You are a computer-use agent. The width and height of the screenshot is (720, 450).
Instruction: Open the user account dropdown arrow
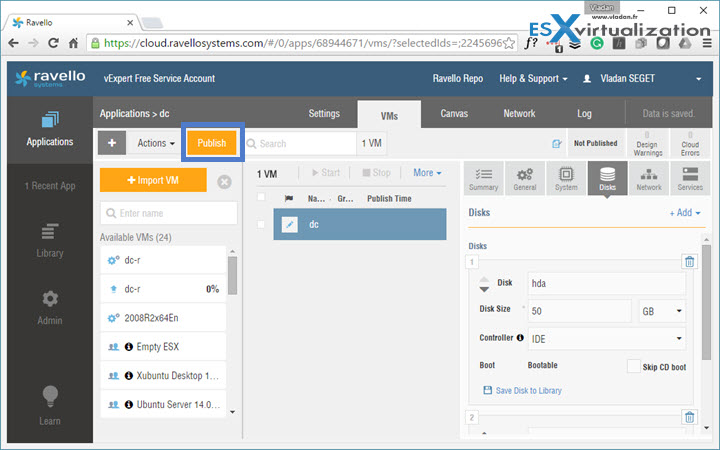(698, 79)
